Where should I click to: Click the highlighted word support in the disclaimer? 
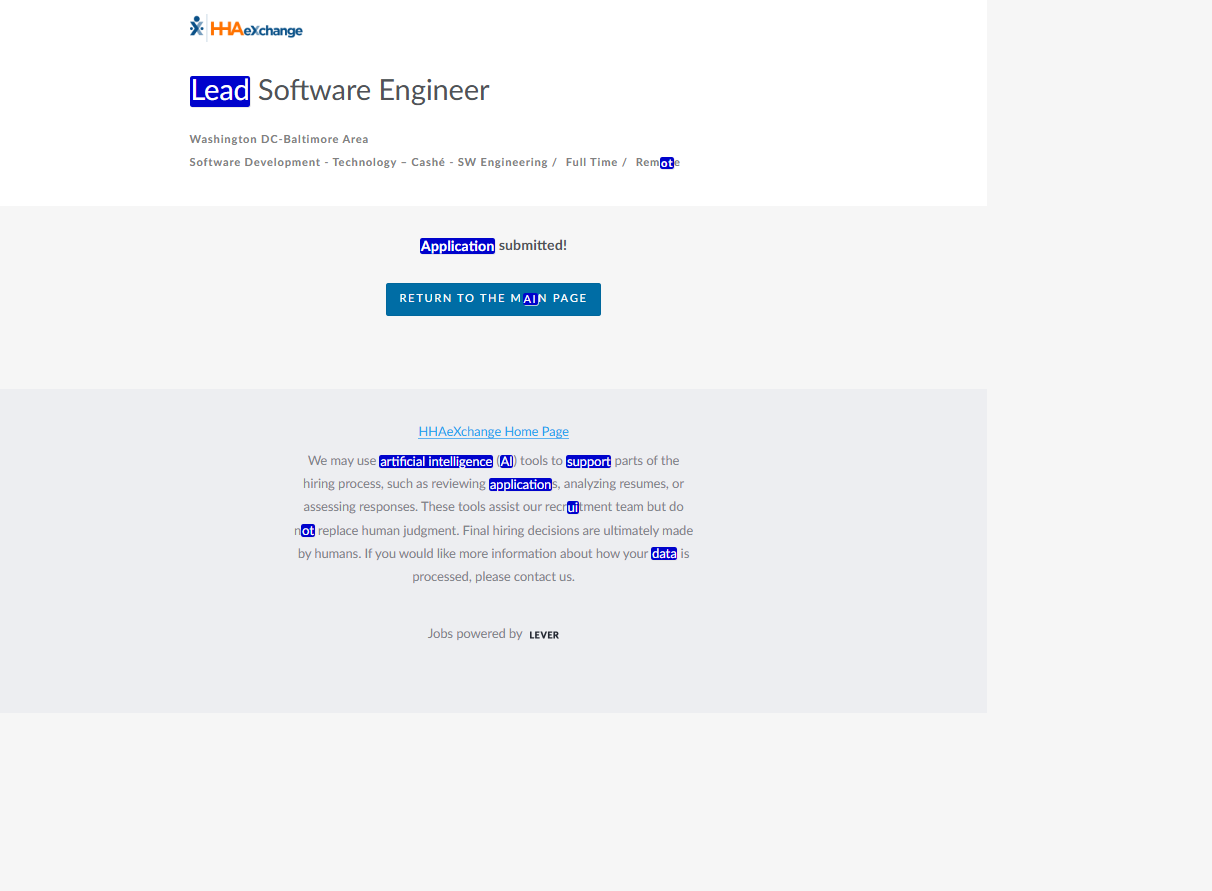click(x=588, y=461)
